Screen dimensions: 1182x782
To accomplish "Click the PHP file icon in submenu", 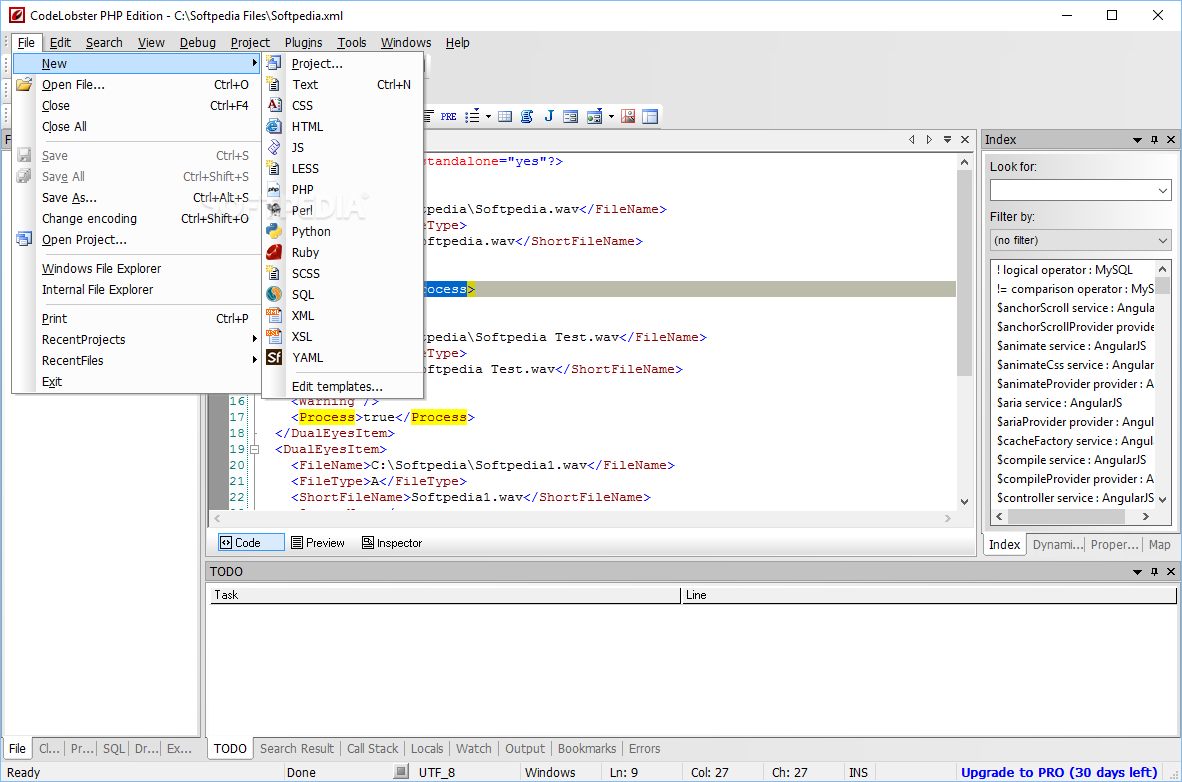I will (274, 189).
